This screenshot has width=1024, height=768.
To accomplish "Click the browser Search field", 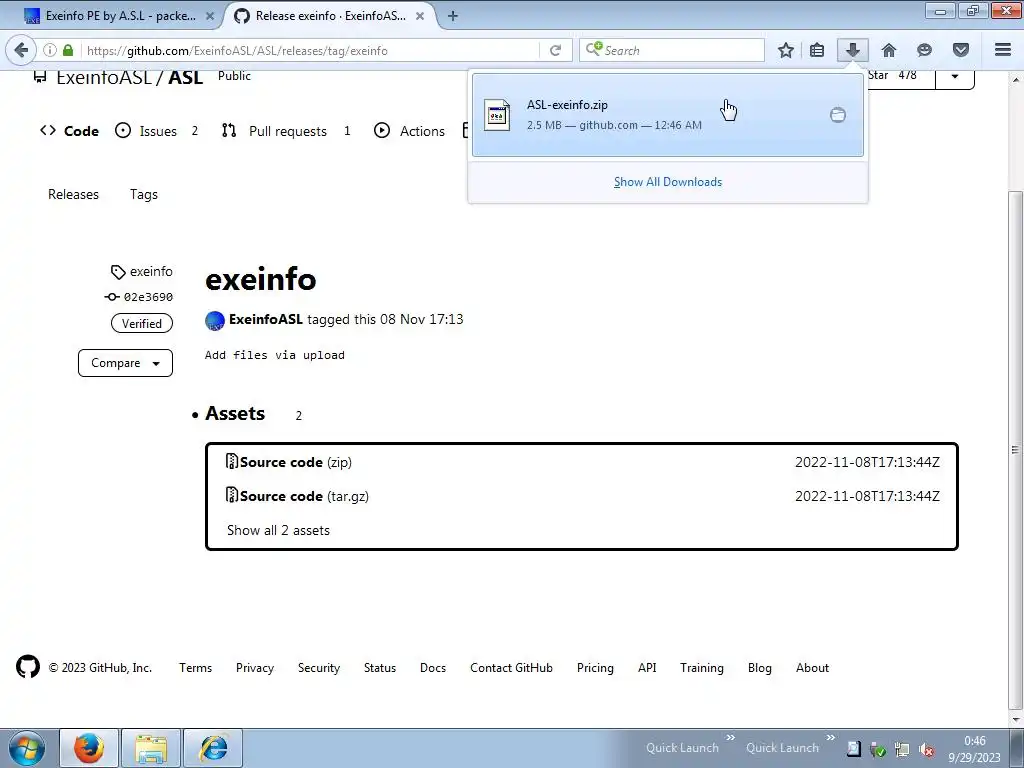I will (x=671, y=50).
